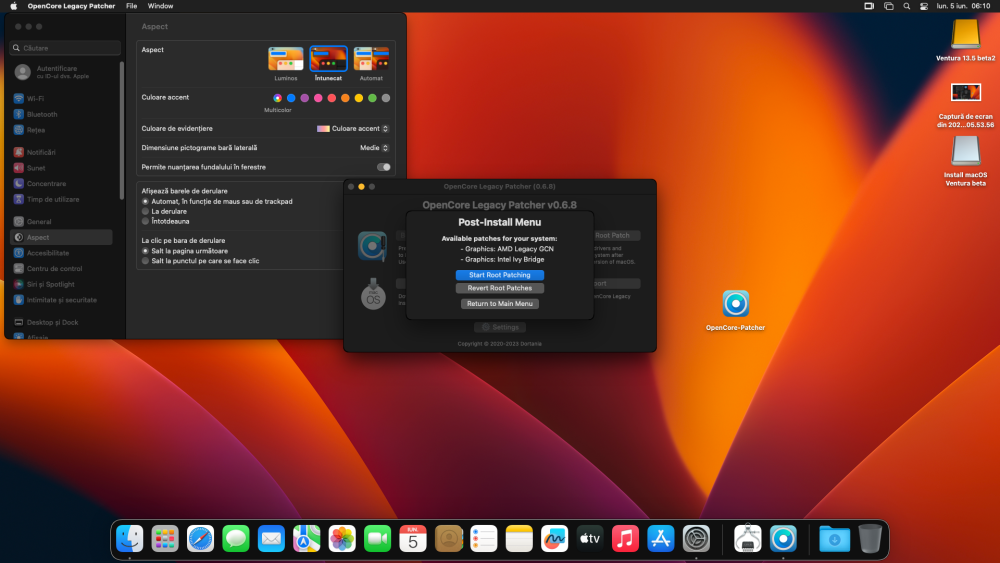Open Control Center in the menu bar
Screen dimensions: 1000x563
point(923,6)
